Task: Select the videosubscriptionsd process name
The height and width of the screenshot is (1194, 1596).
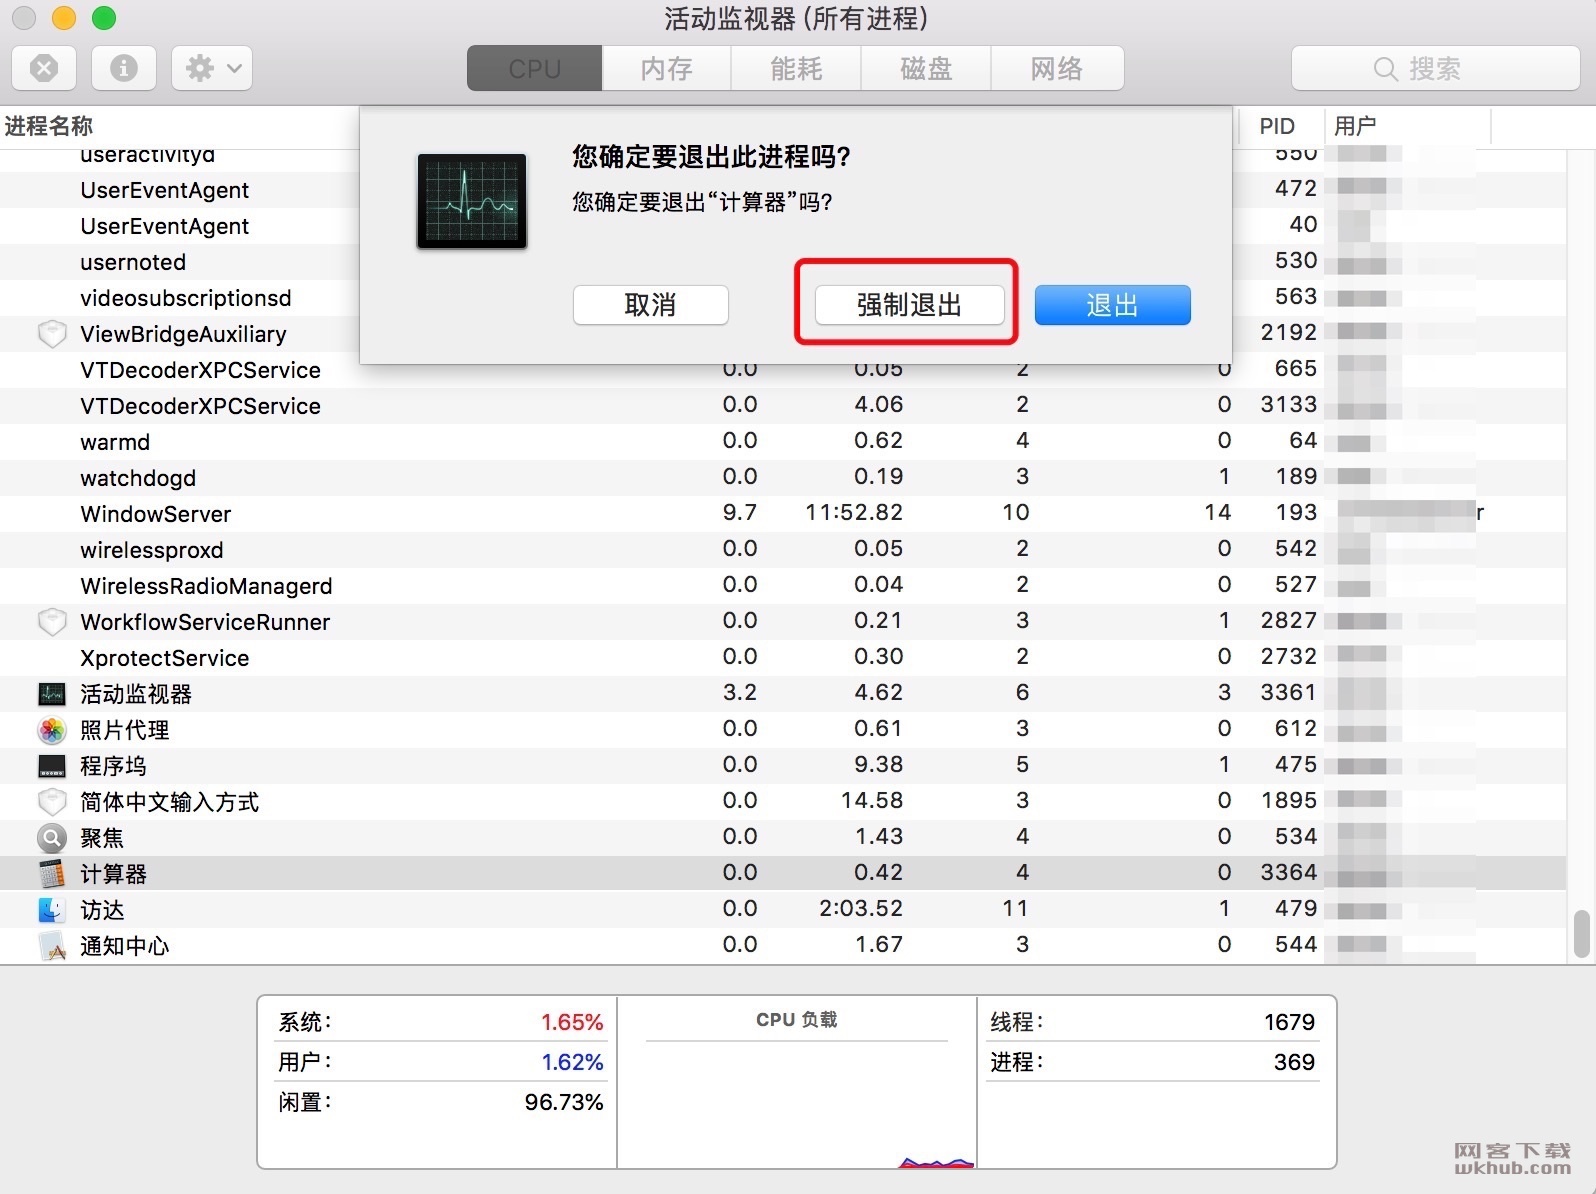Action: click(x=186, y=298)
